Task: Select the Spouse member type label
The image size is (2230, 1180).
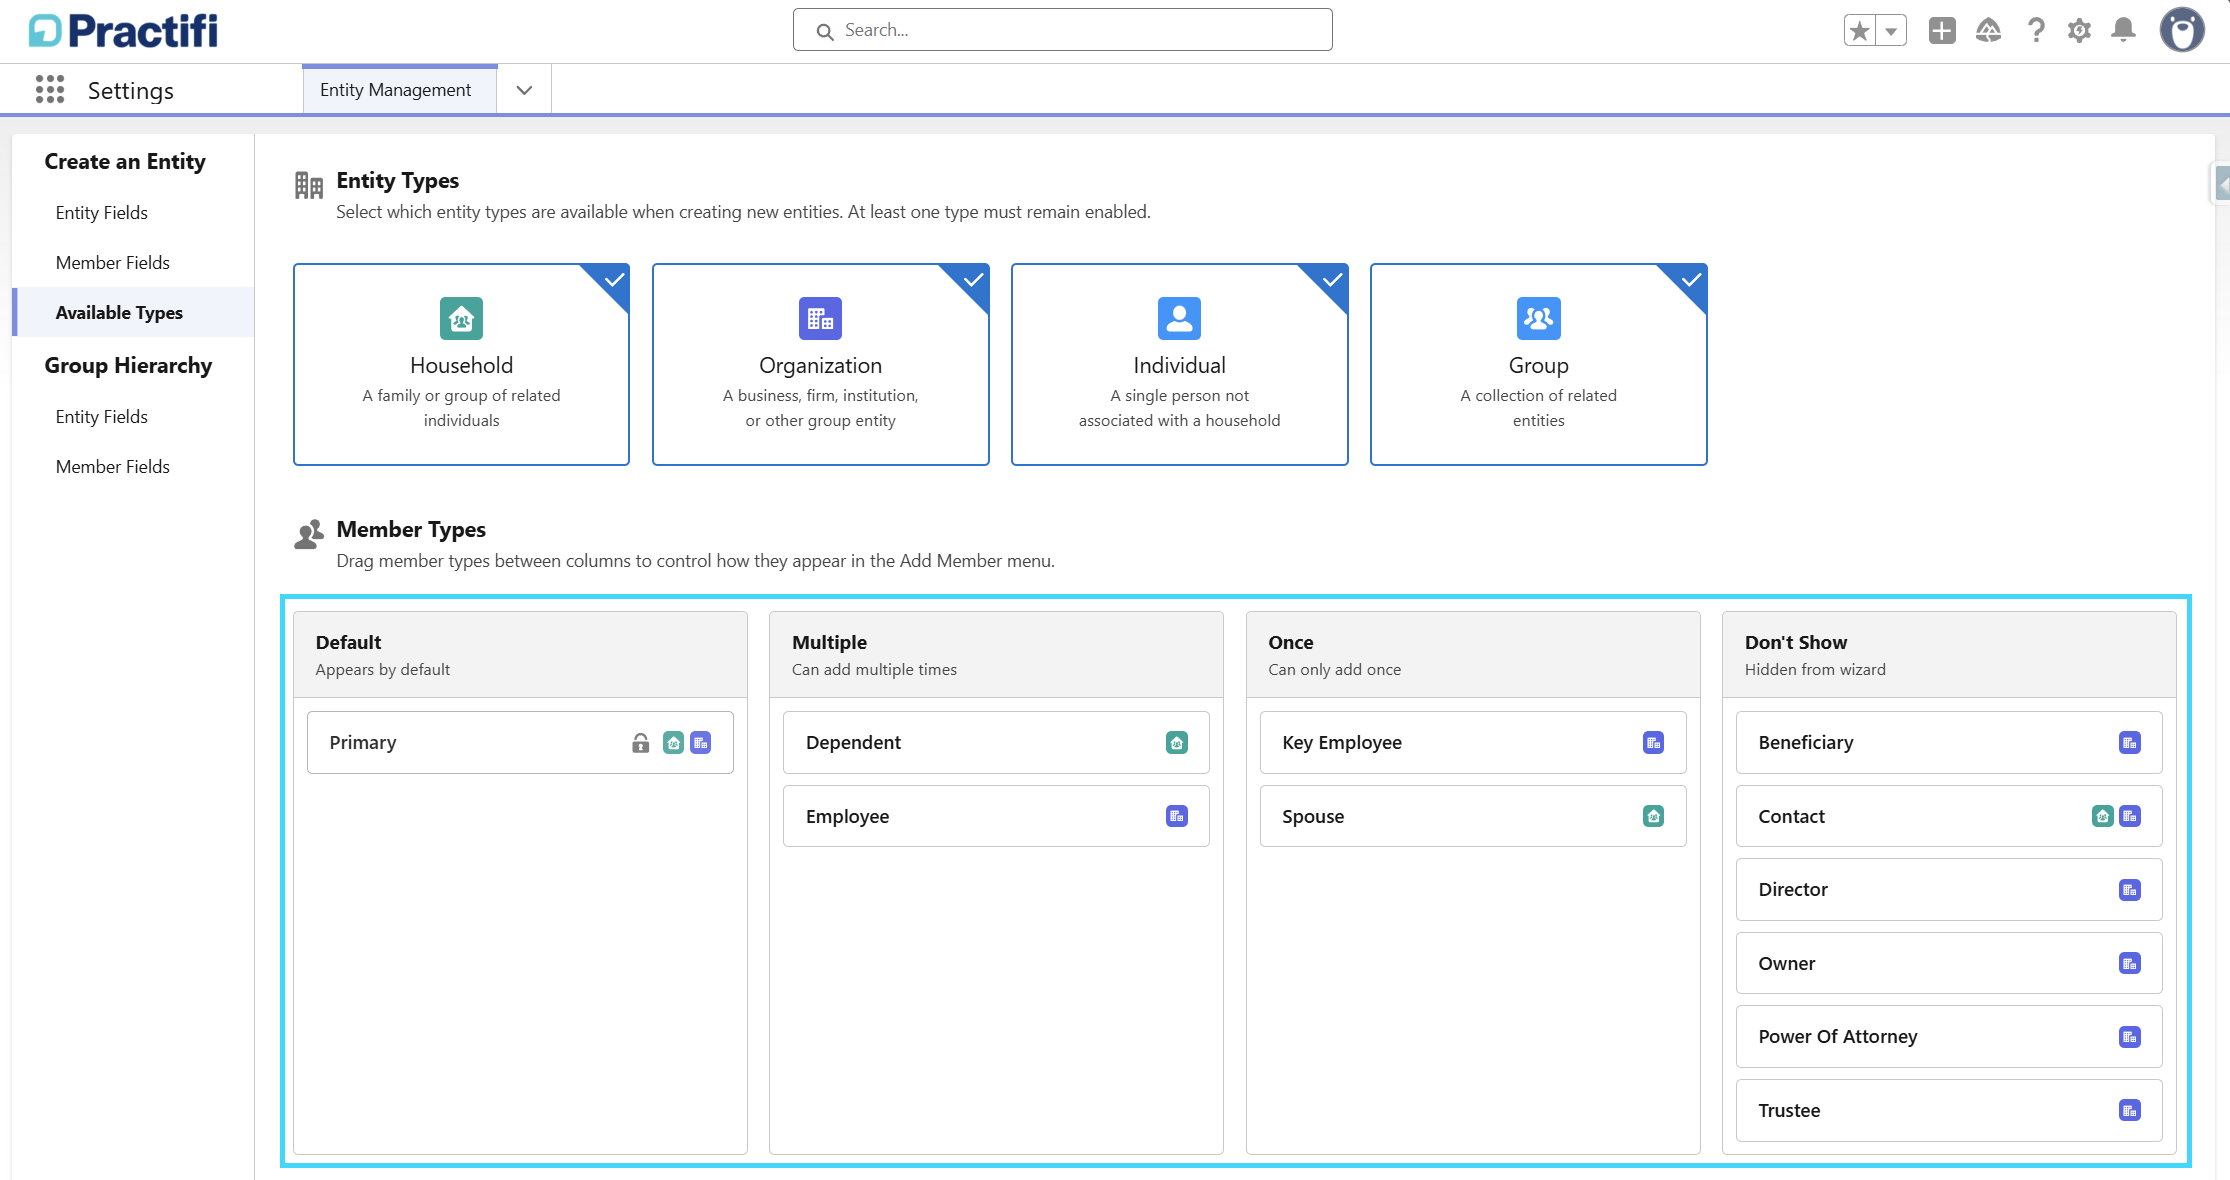Action: tap(1313, 817)
